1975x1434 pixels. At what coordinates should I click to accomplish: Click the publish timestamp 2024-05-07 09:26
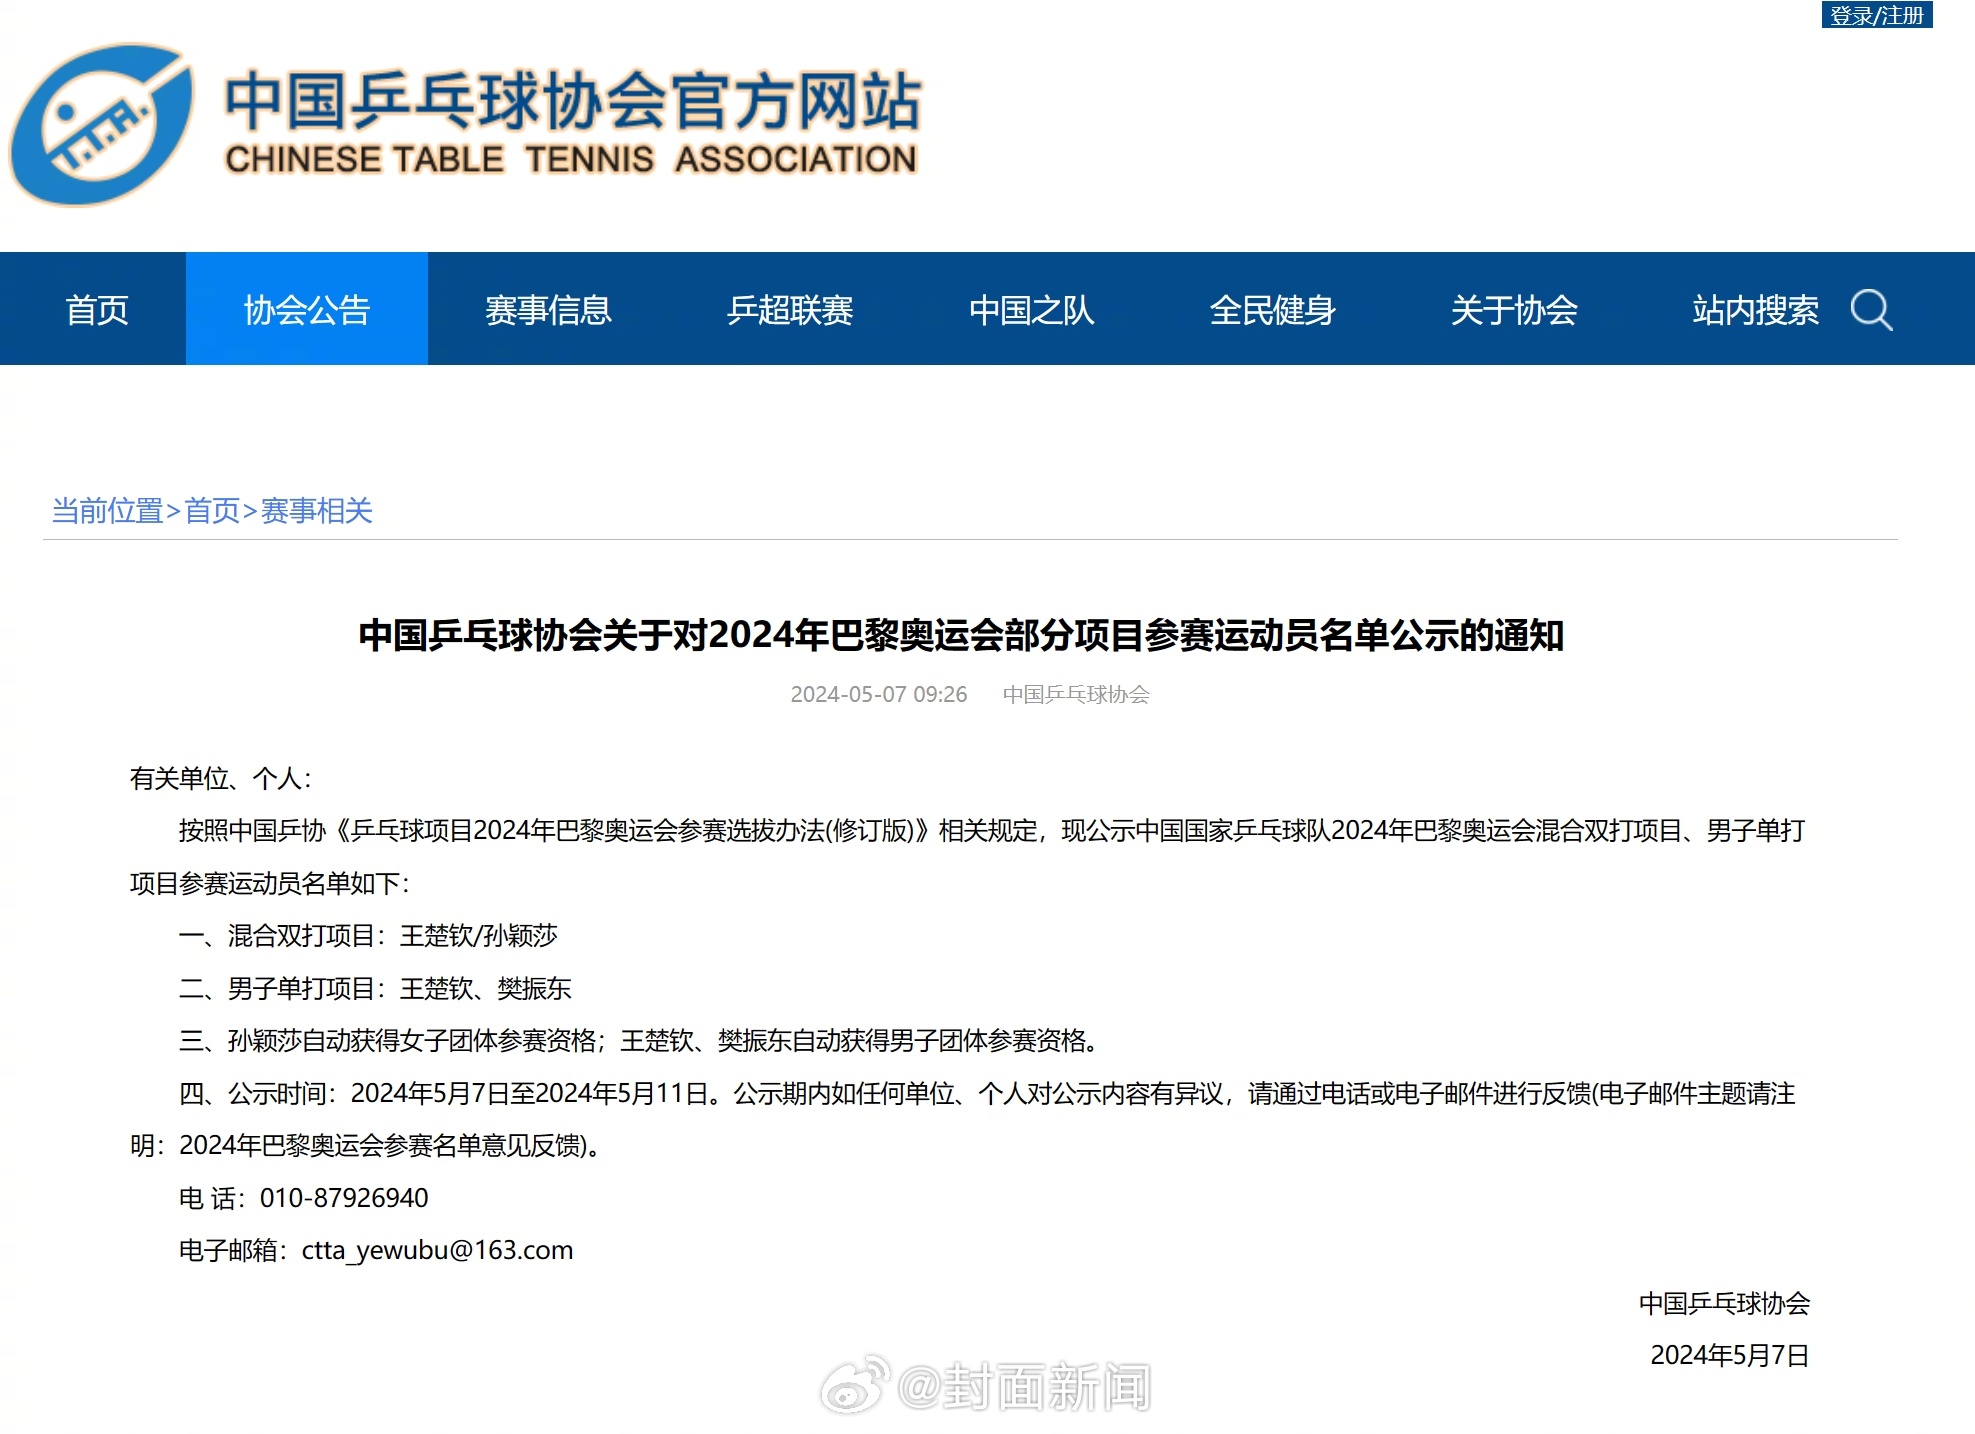coord(878,694)
